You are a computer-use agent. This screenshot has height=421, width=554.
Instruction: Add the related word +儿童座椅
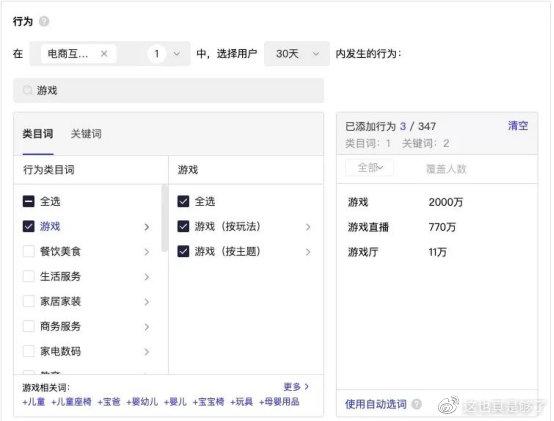71,402
